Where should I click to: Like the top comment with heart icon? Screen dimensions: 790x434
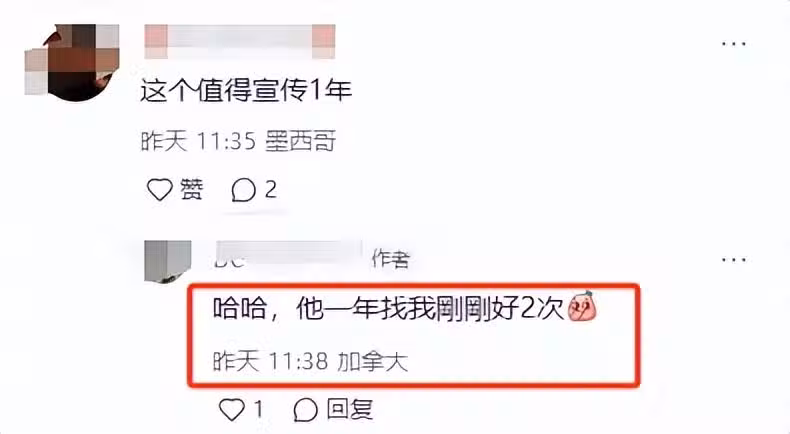[x=160, y=190]
